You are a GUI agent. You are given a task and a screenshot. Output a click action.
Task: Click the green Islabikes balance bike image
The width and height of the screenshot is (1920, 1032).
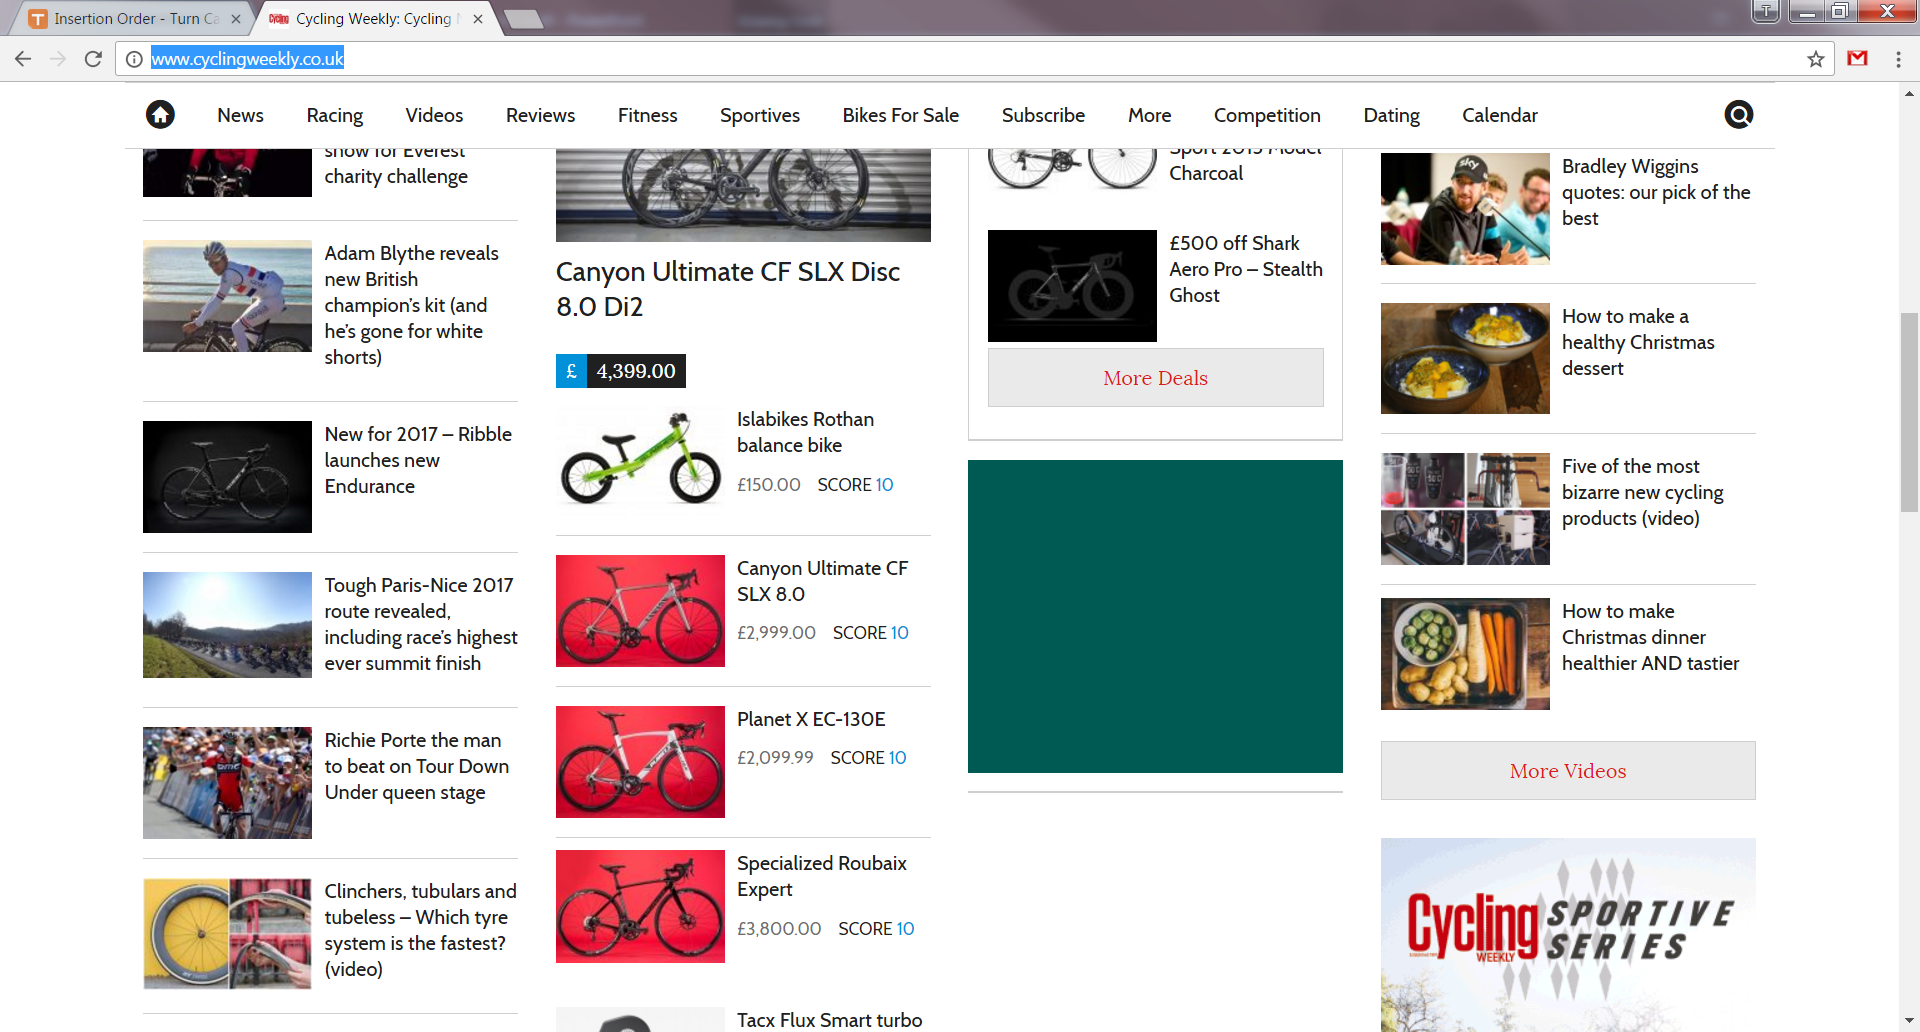(640, 459)
